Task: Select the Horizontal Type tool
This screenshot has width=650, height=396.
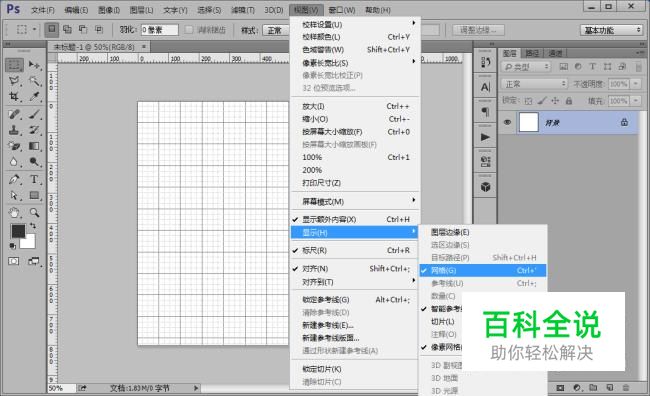Action: 34,180
